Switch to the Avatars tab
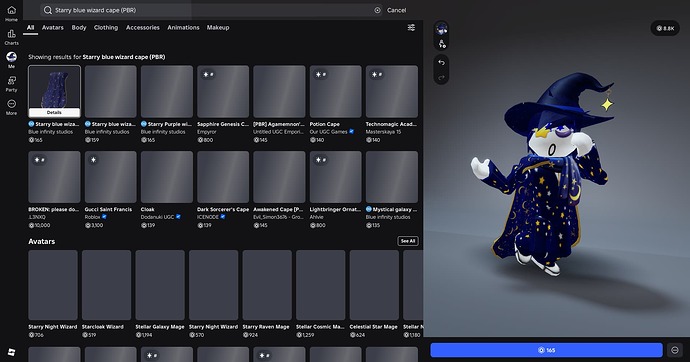 point(53,27)
